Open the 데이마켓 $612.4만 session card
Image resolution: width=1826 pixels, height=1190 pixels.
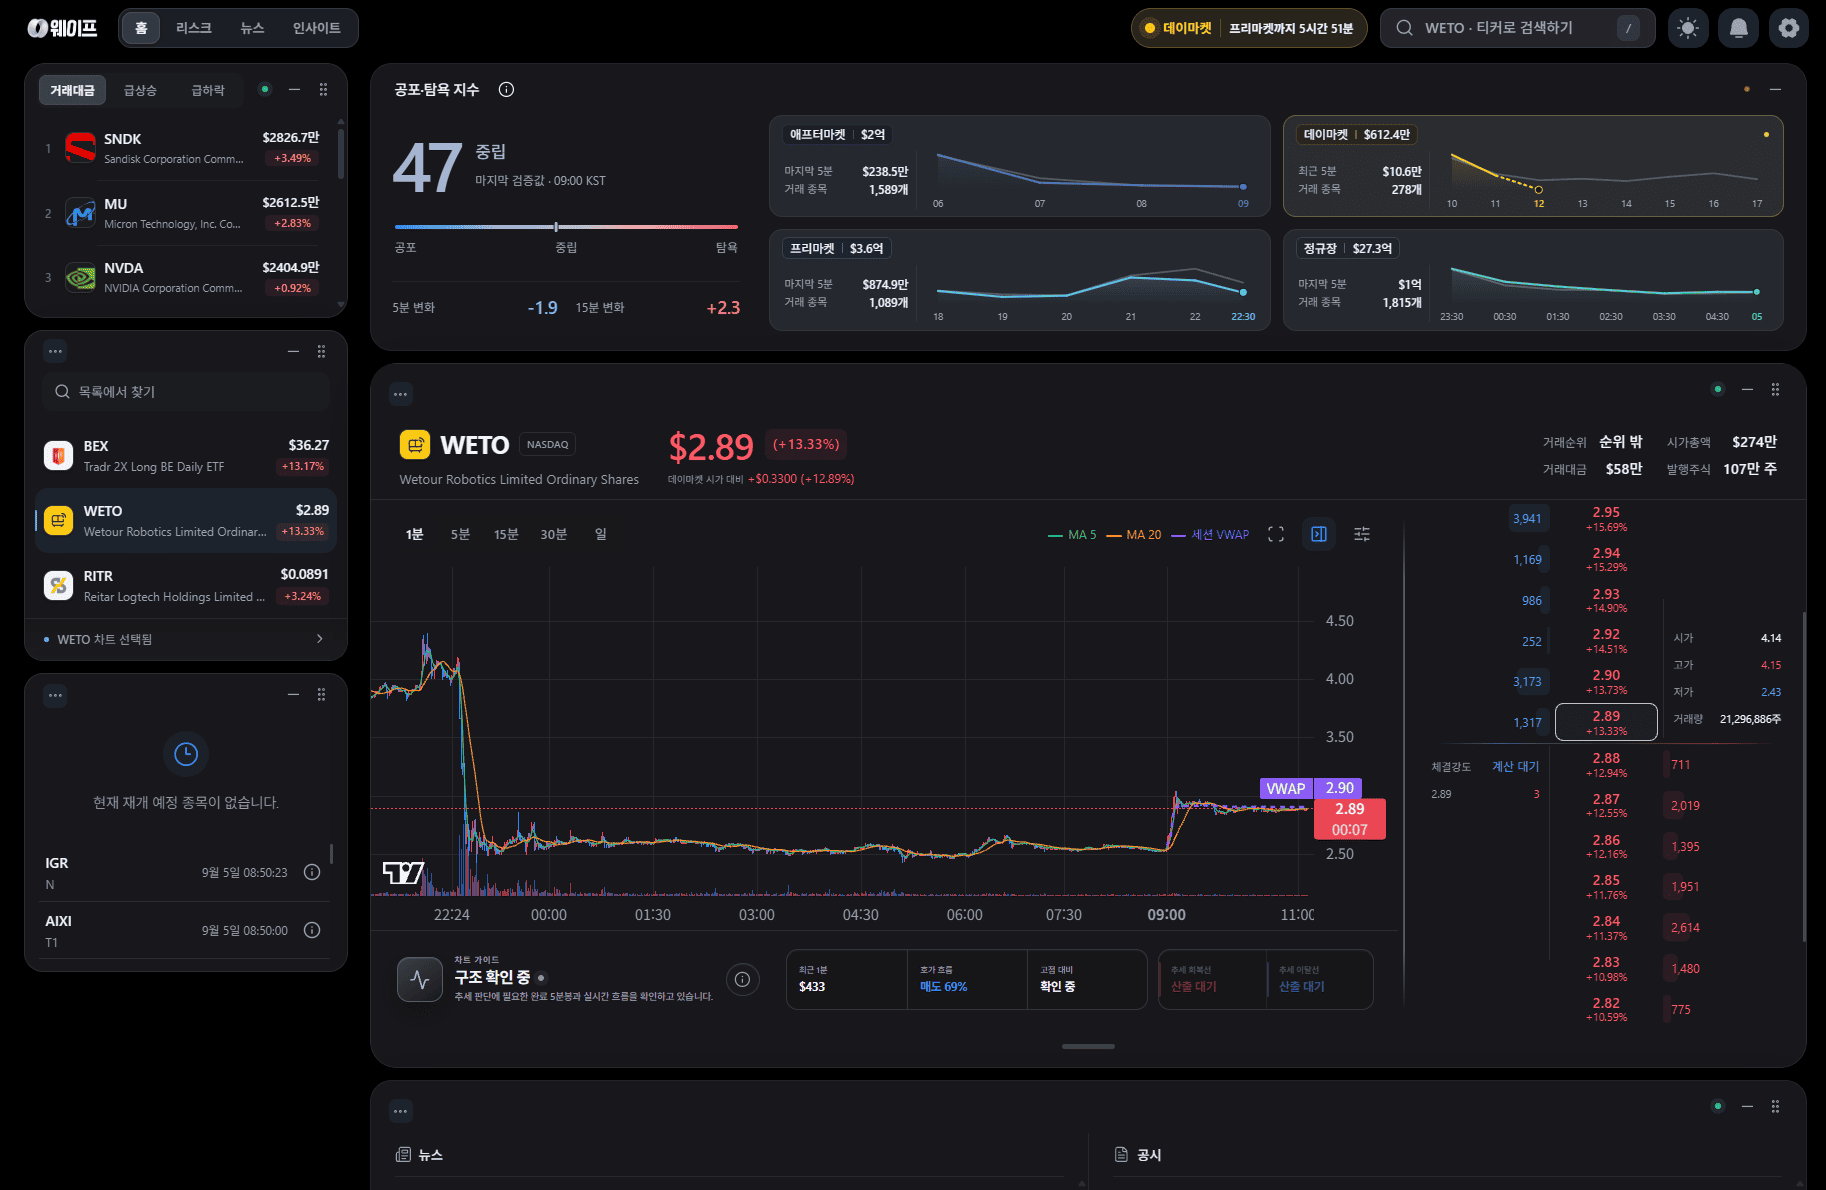click(1533, 166)
